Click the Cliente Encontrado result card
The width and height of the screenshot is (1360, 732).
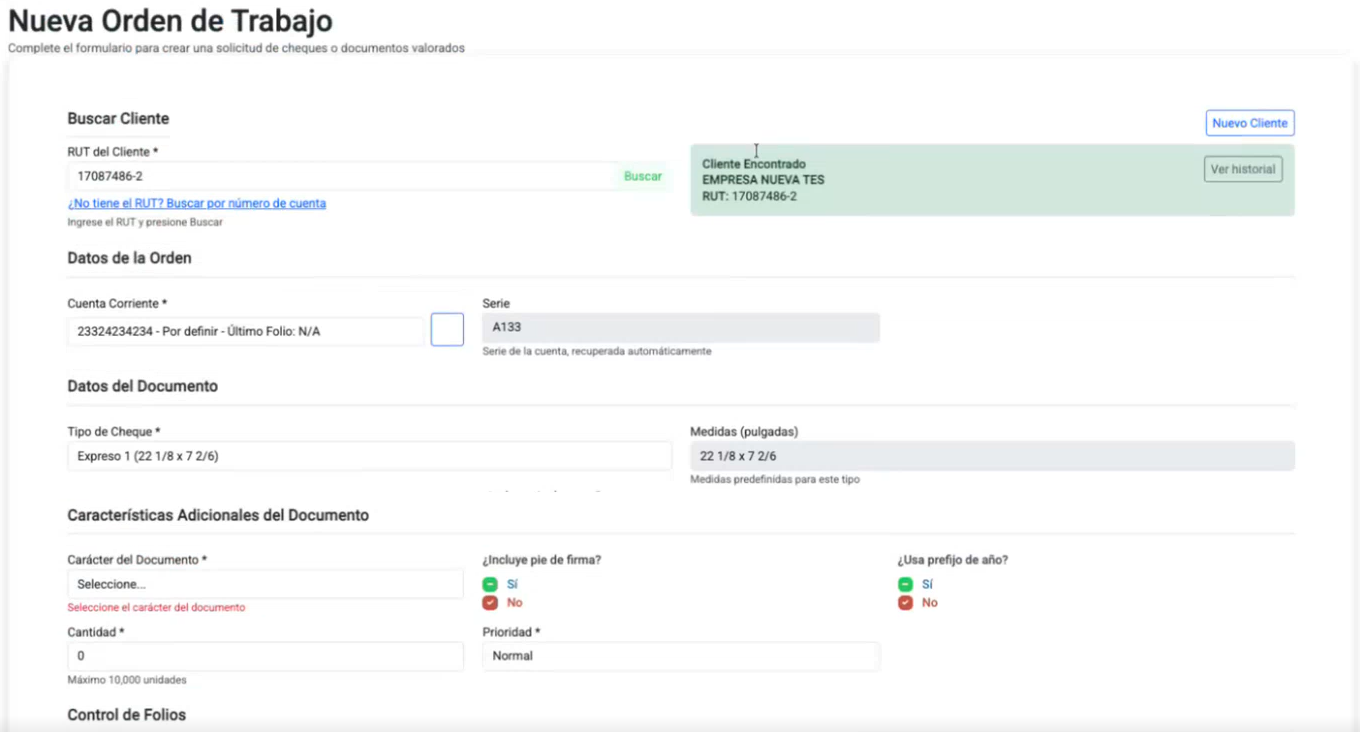click(x=992, y=180)
